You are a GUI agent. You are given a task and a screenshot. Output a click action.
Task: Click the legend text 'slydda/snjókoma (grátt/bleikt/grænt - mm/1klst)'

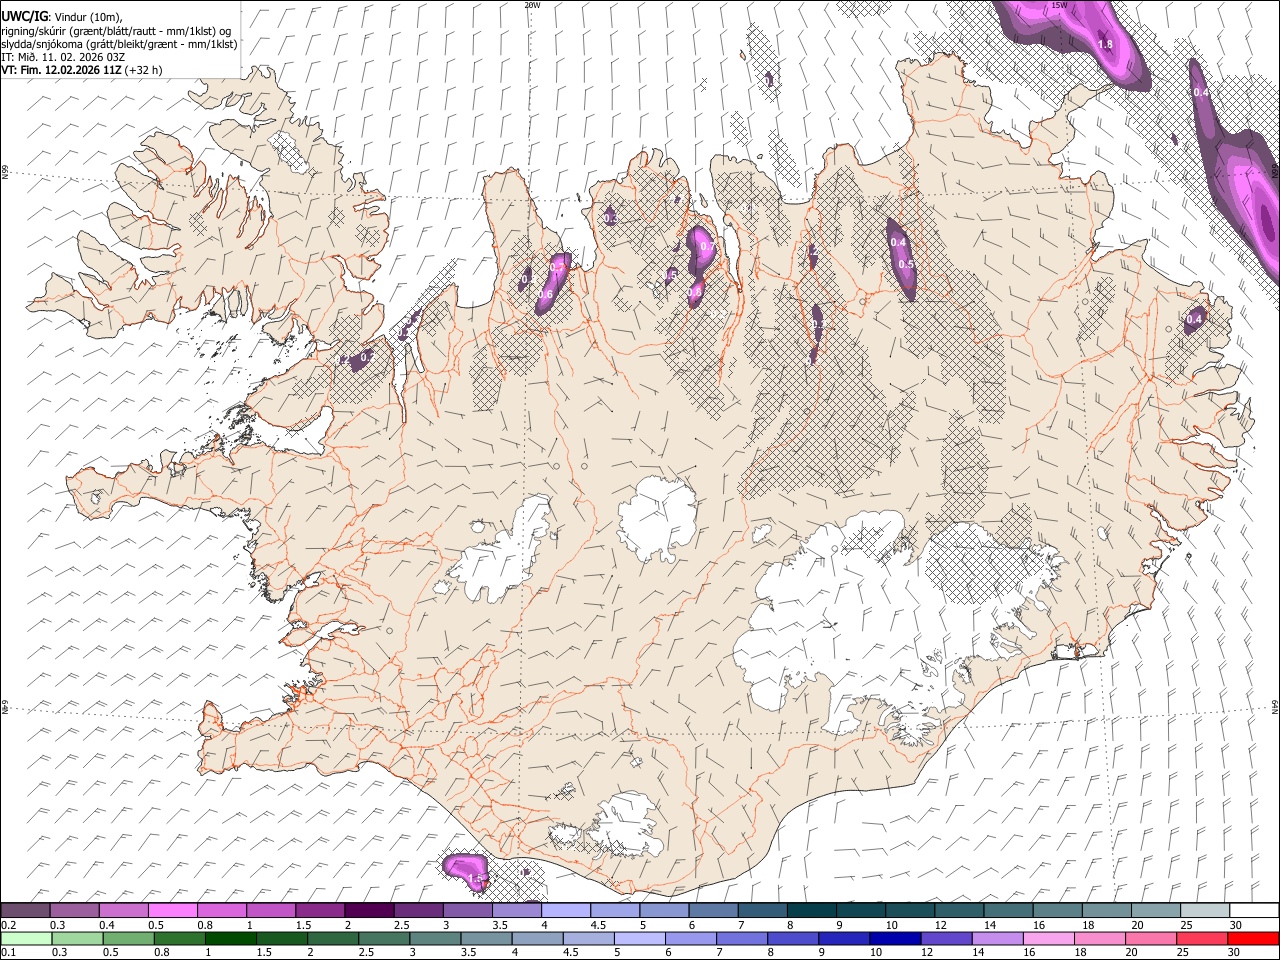click(119, 44)
